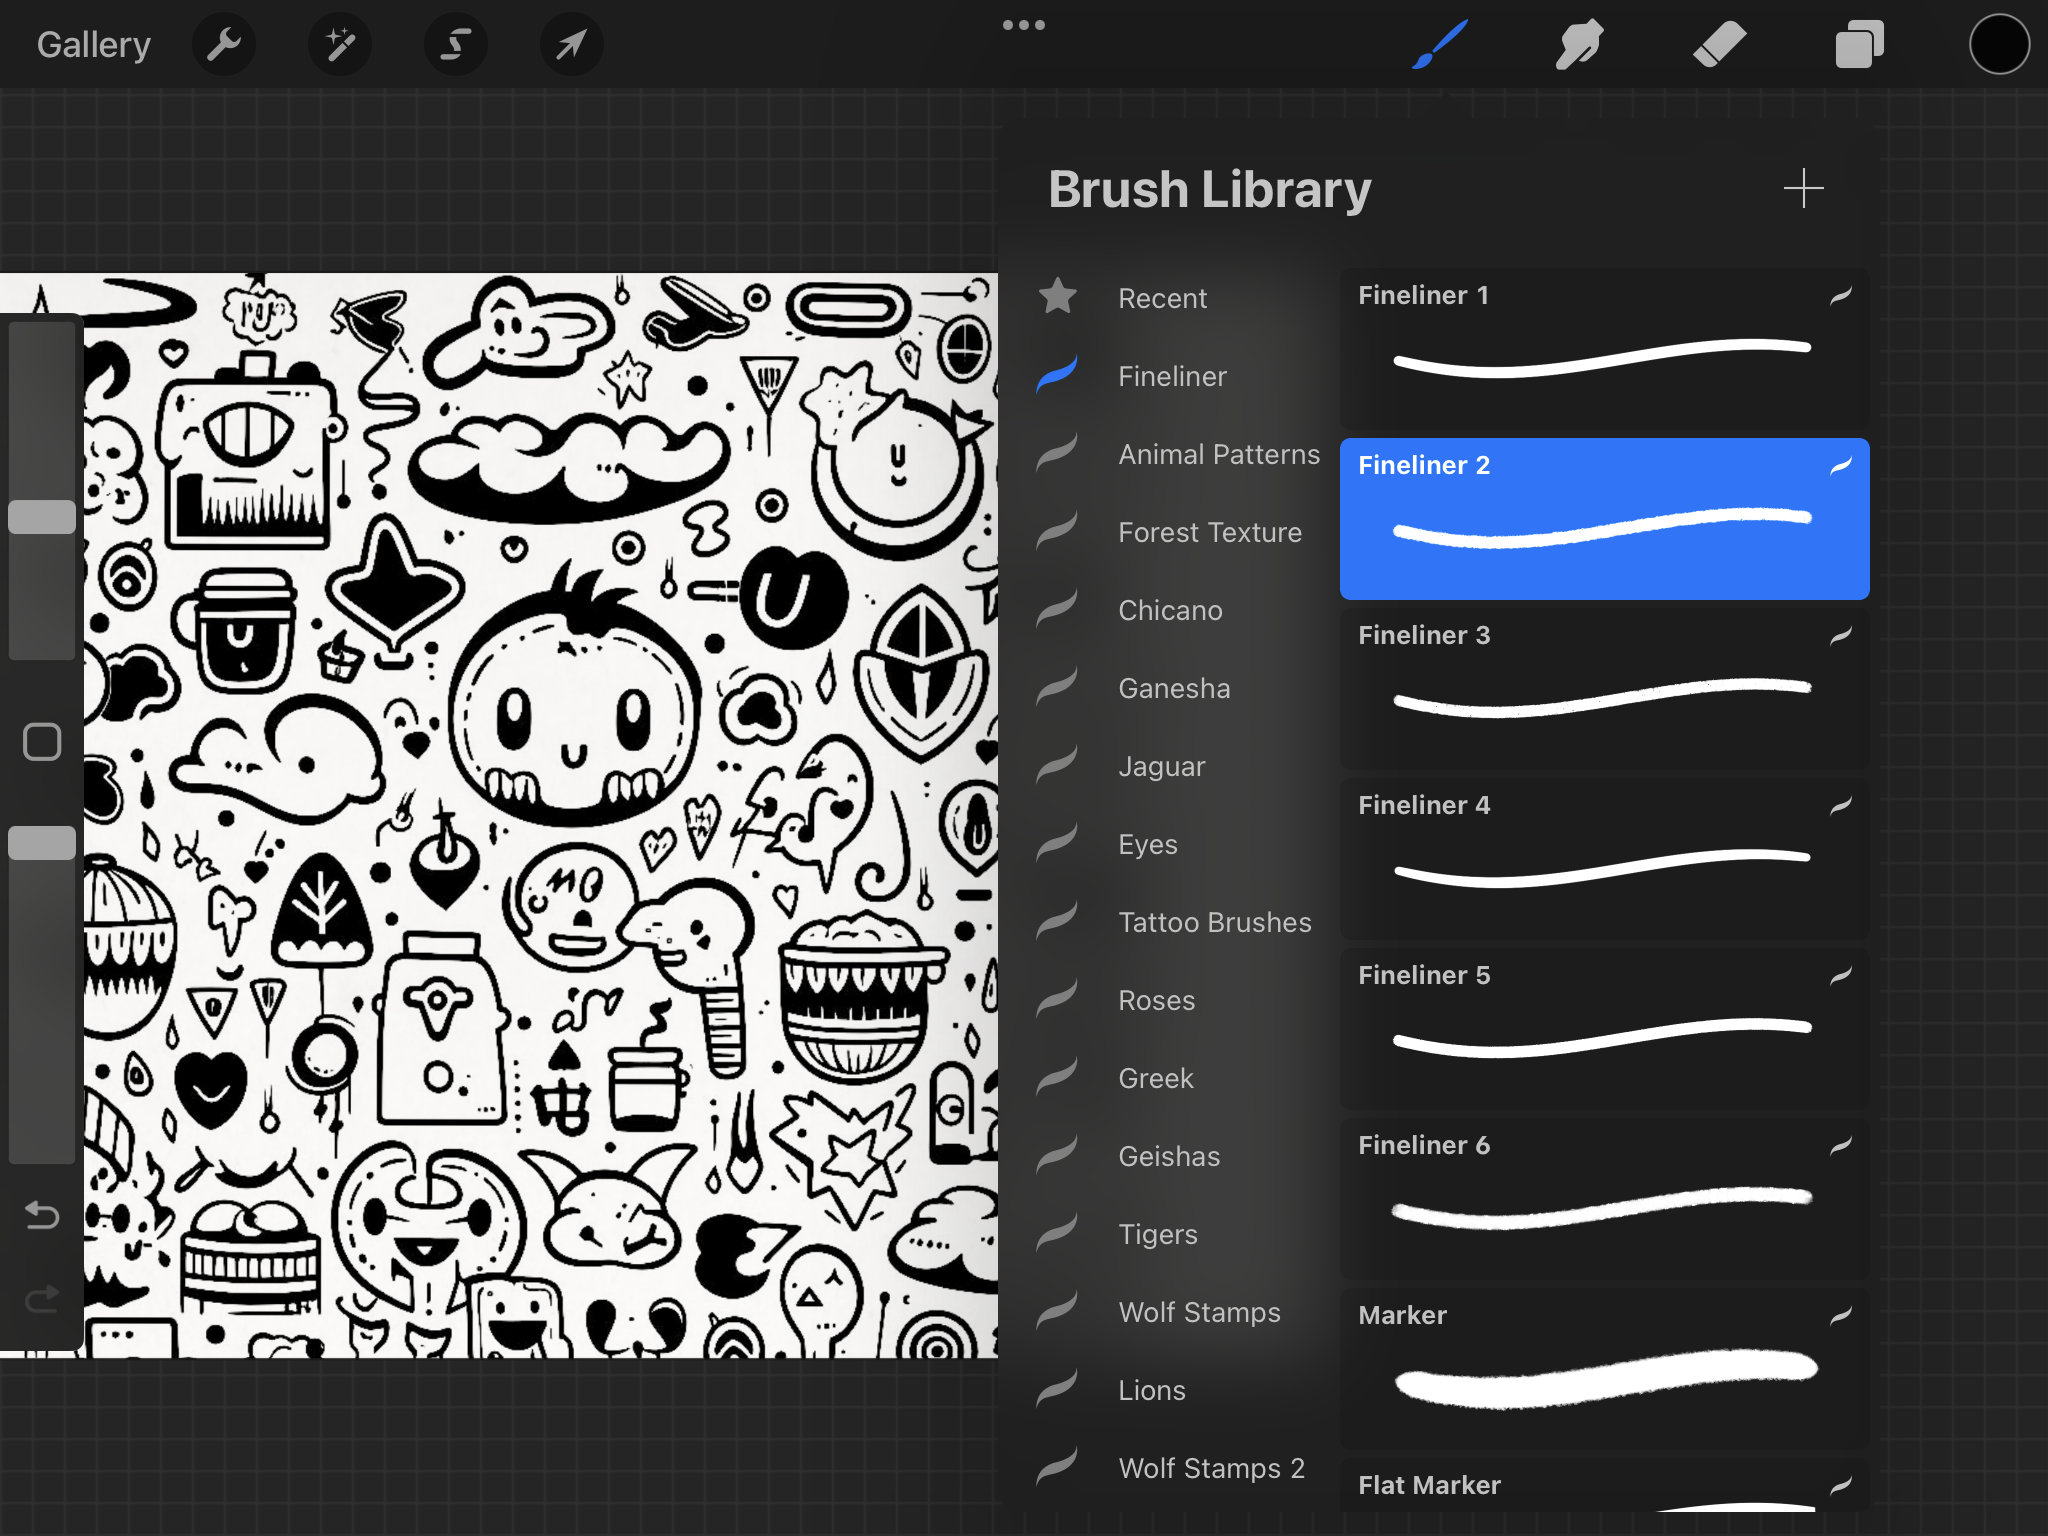The width and height of the screenshot is (2048, 1536).
Task: Tap the redo arrow in sidebar
Action: [x=42, y=1299]
